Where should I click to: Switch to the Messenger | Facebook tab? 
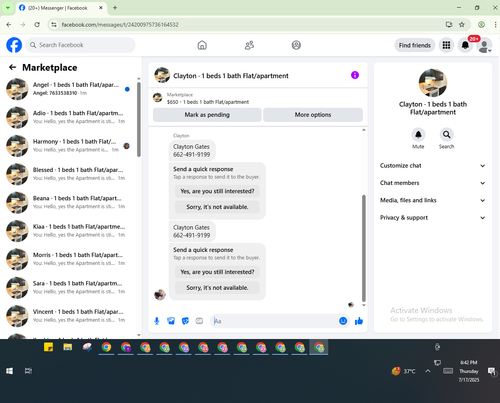tap(61, 8)
